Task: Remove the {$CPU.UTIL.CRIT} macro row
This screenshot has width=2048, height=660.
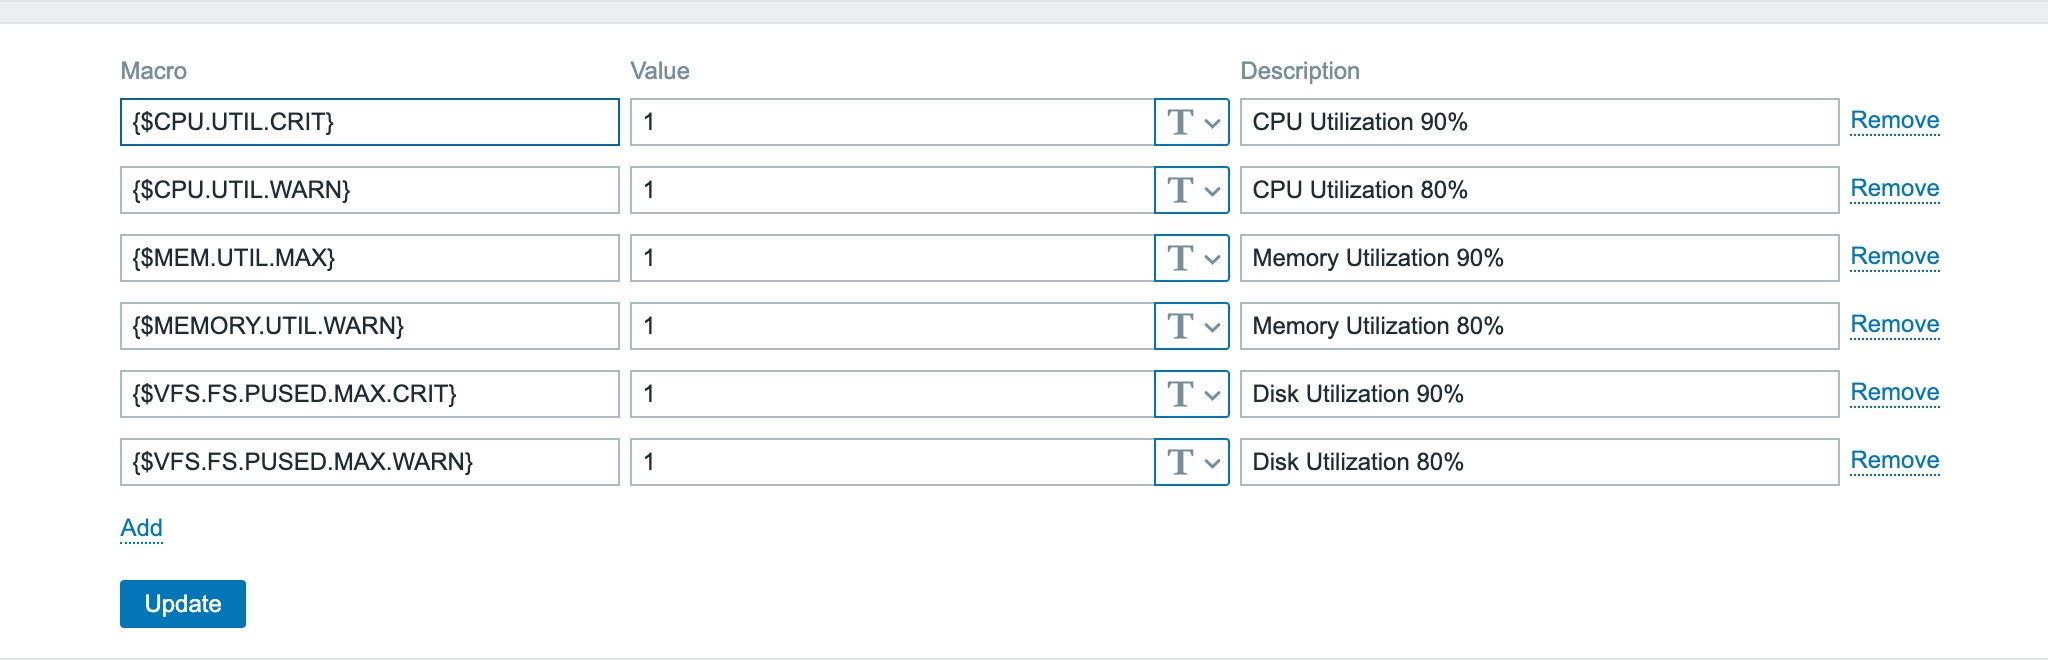Action: [1894, 121]
